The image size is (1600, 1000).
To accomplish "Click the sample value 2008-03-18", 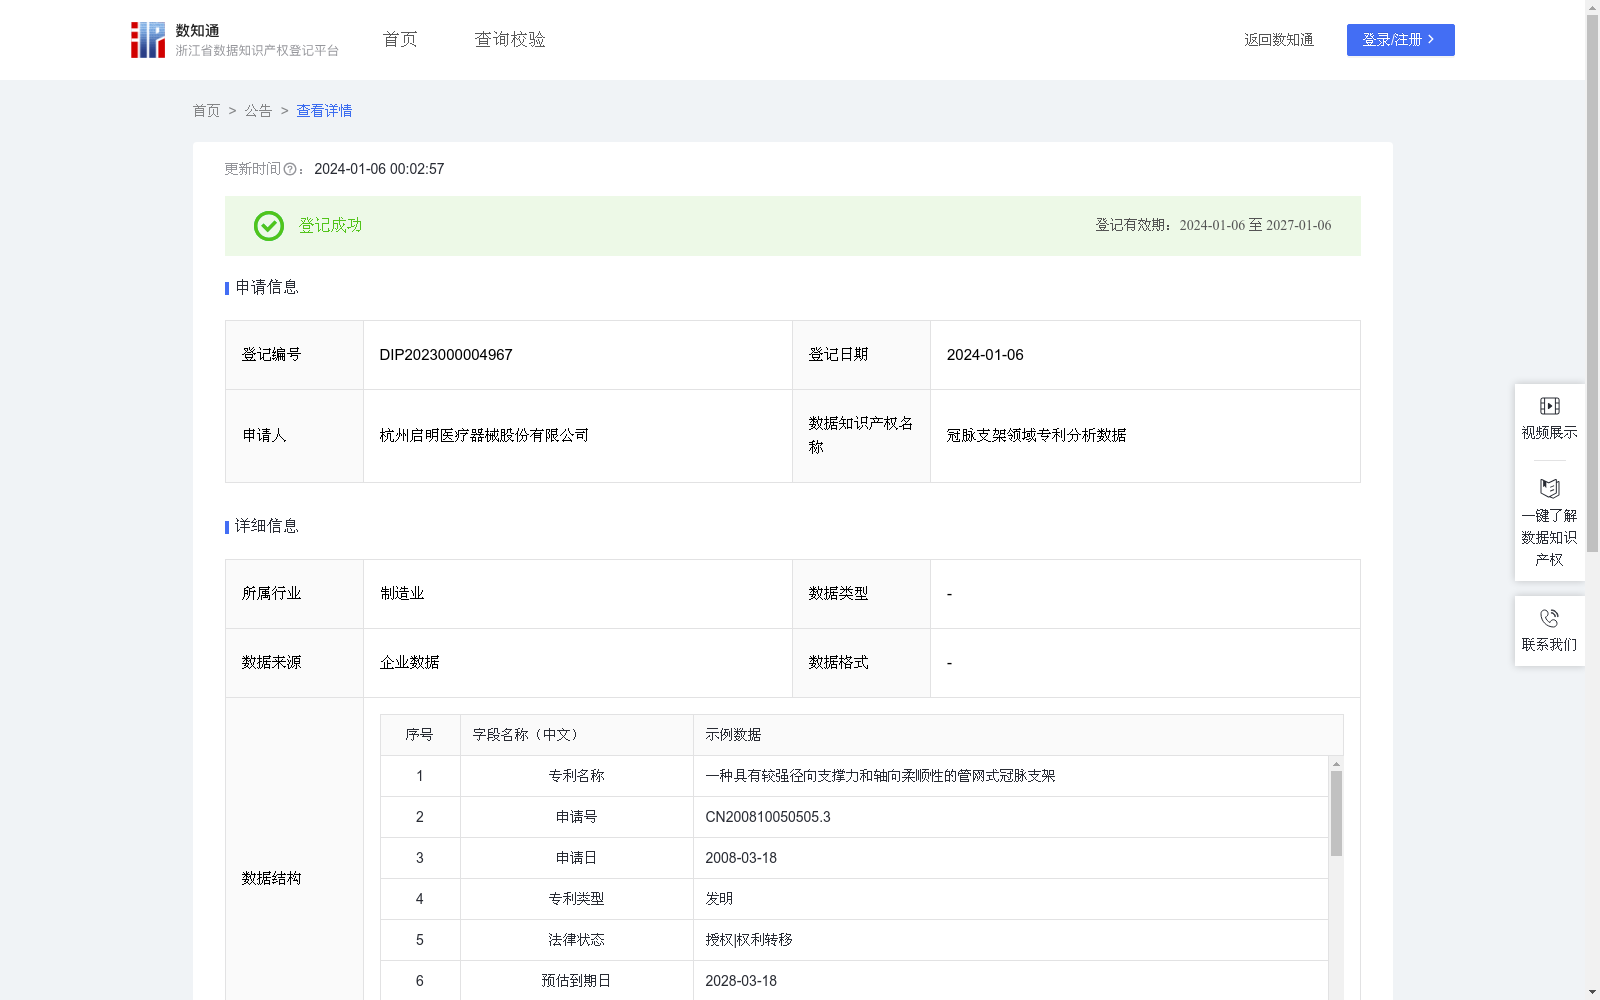I will 741,858.
